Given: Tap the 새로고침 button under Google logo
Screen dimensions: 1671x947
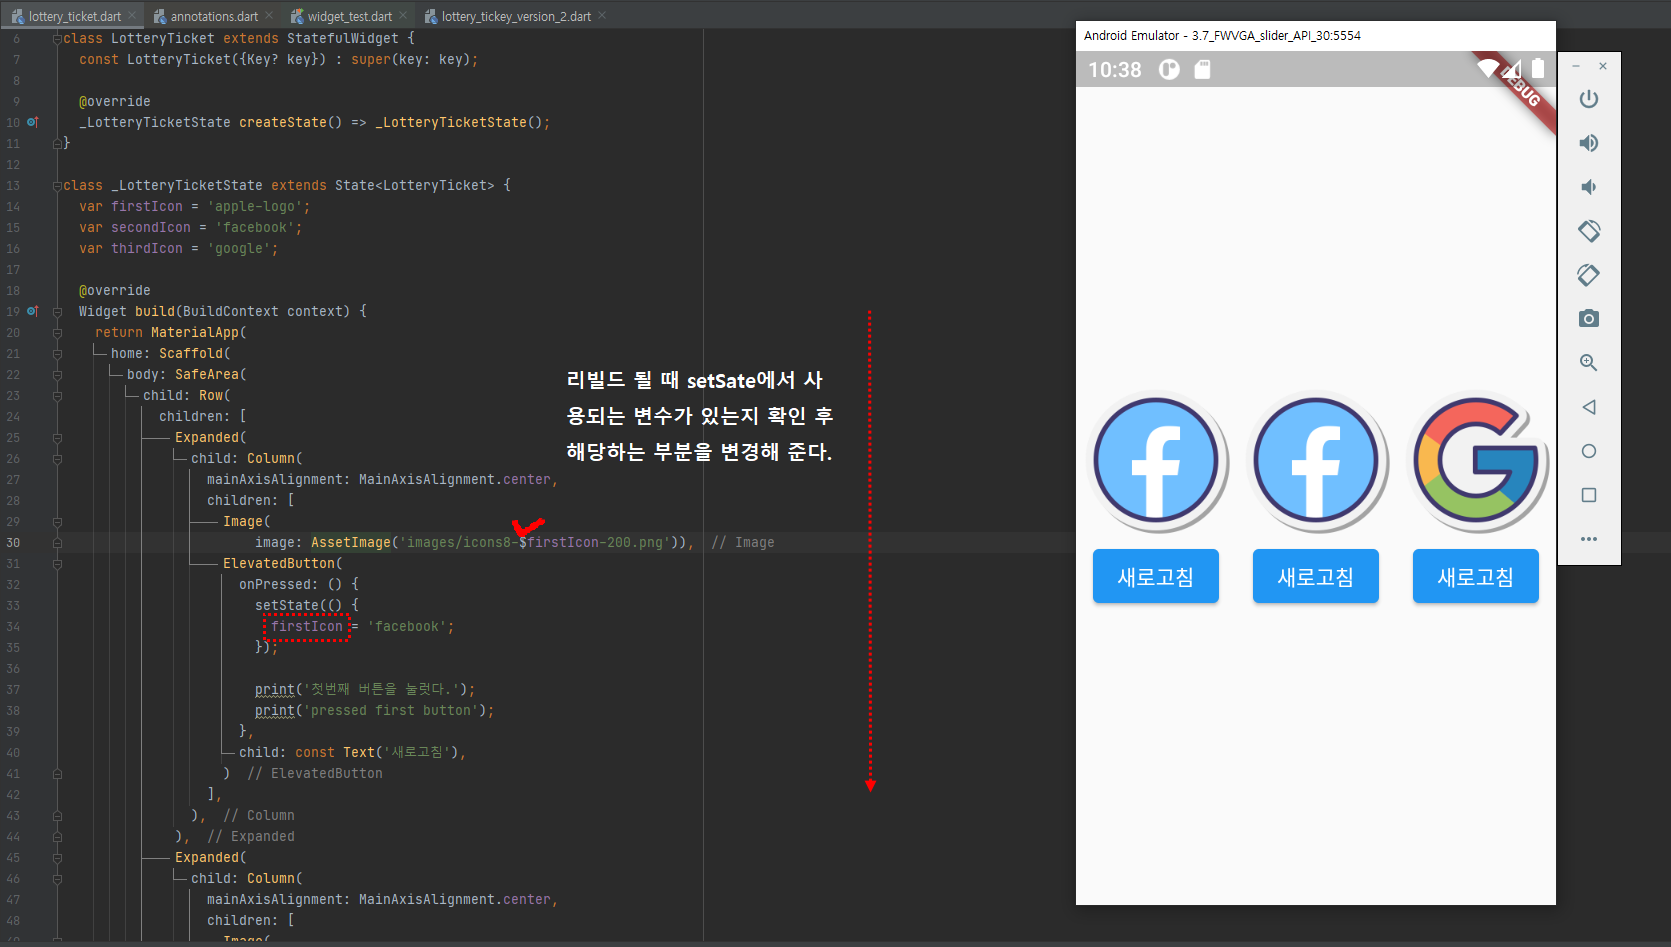Looking at the screenshot, I should pos(1476,576).
